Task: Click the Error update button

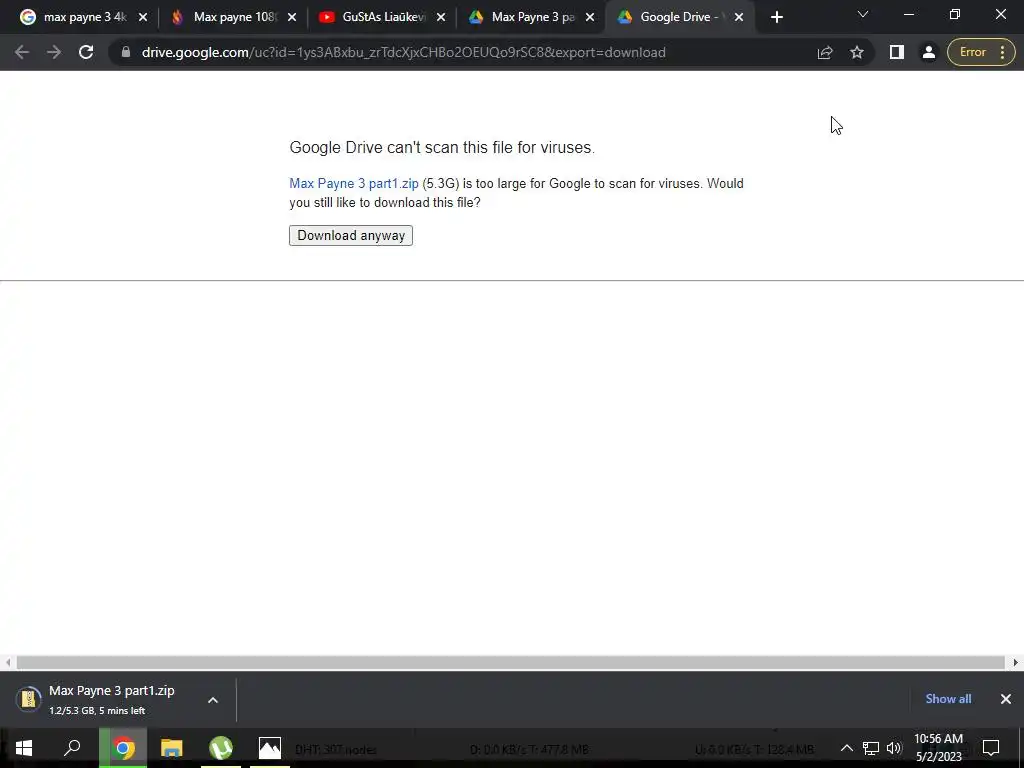Action: [x=981, y=52]
